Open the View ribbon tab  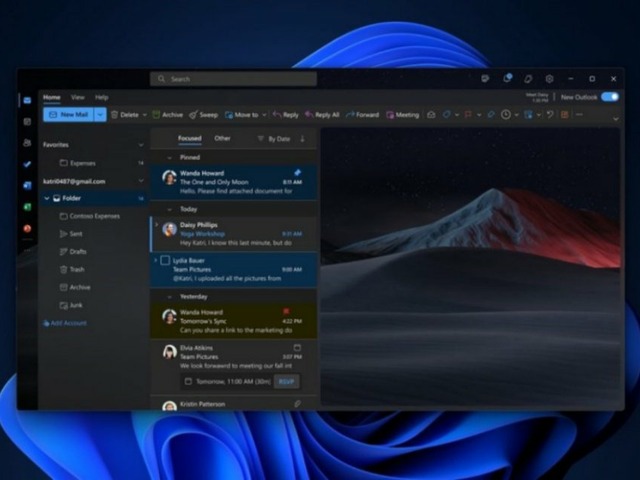[x=77, y=97]
